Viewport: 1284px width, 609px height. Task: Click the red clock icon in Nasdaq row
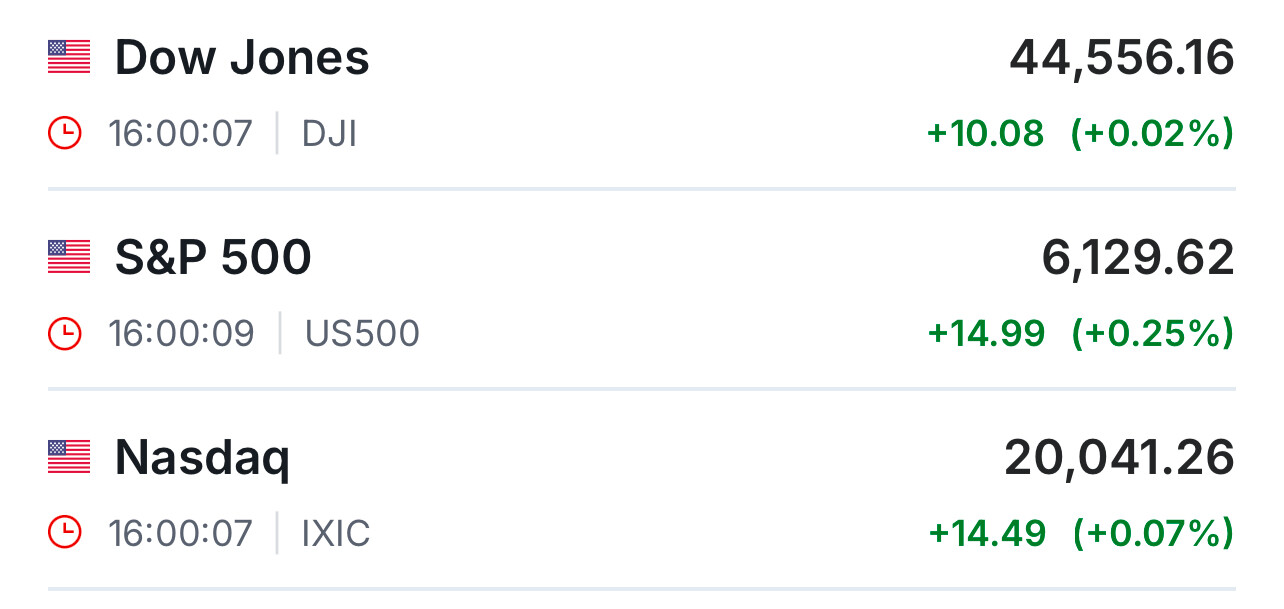[65, 533]
